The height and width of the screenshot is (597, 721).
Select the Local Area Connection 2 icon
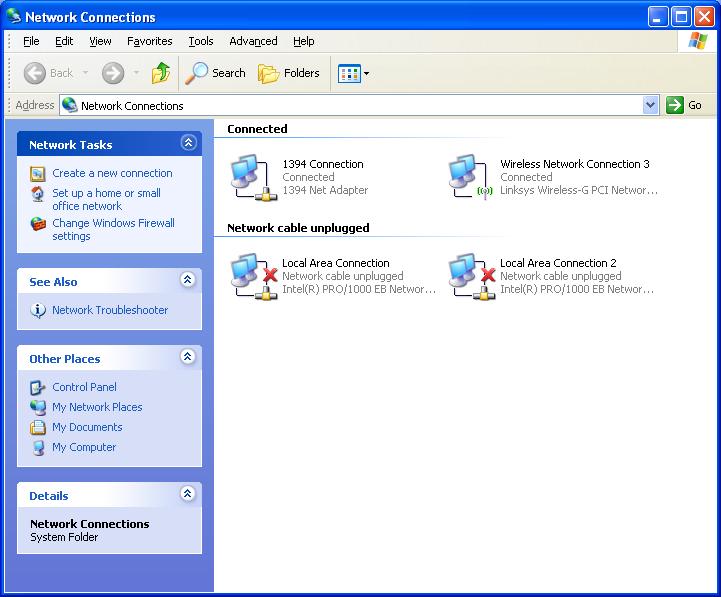tap(472, 277)
